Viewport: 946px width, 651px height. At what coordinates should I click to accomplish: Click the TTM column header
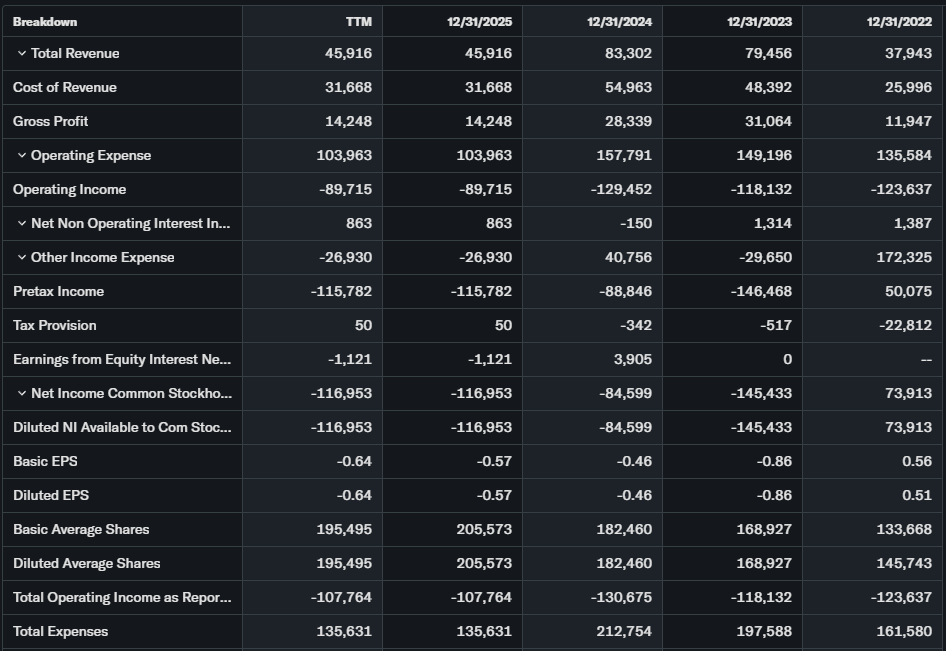click(x=358, y=21)
